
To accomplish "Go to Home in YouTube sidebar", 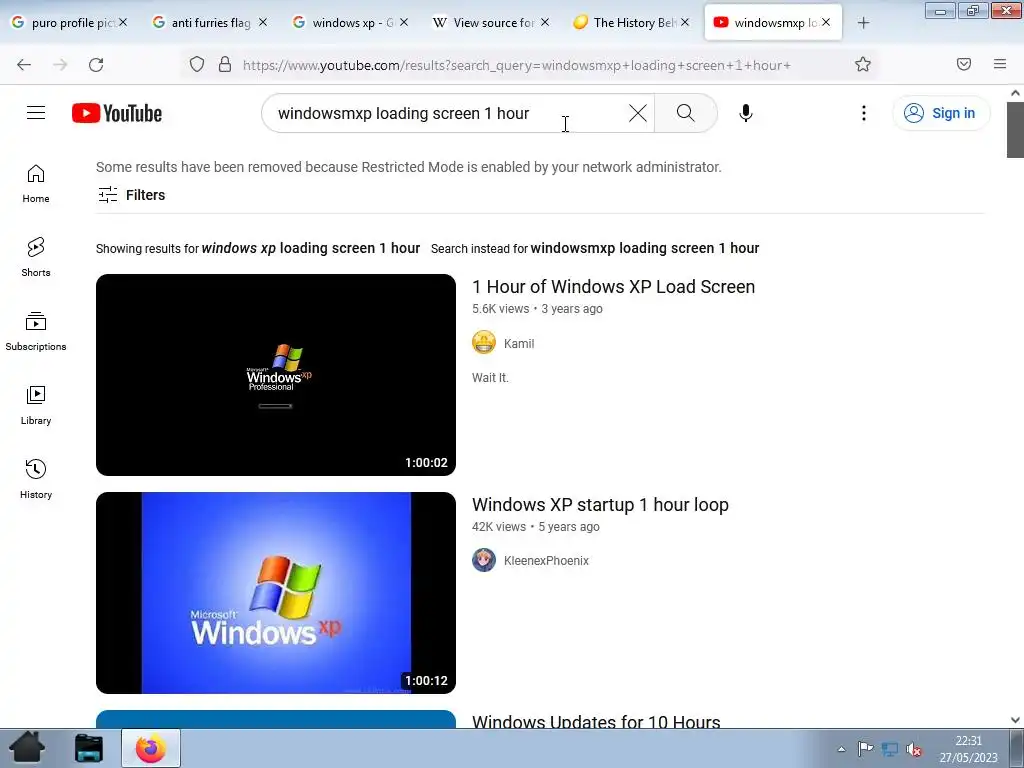I will point(36,184).
